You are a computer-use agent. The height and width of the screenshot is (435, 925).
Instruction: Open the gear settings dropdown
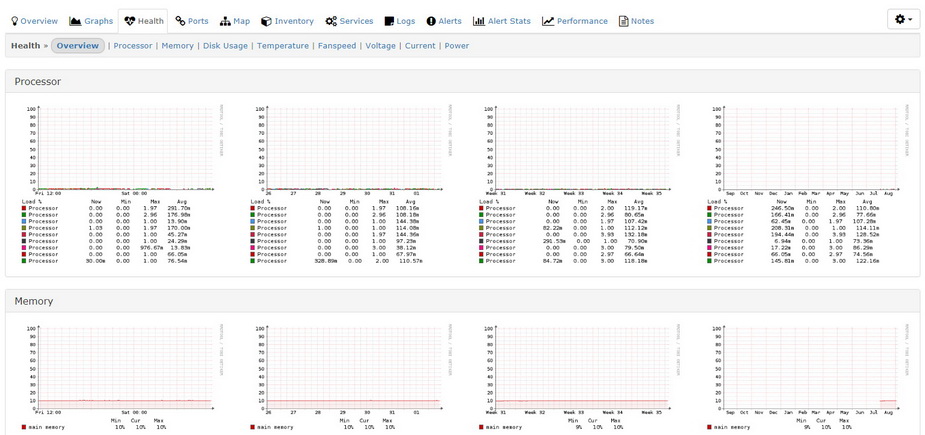903,19
